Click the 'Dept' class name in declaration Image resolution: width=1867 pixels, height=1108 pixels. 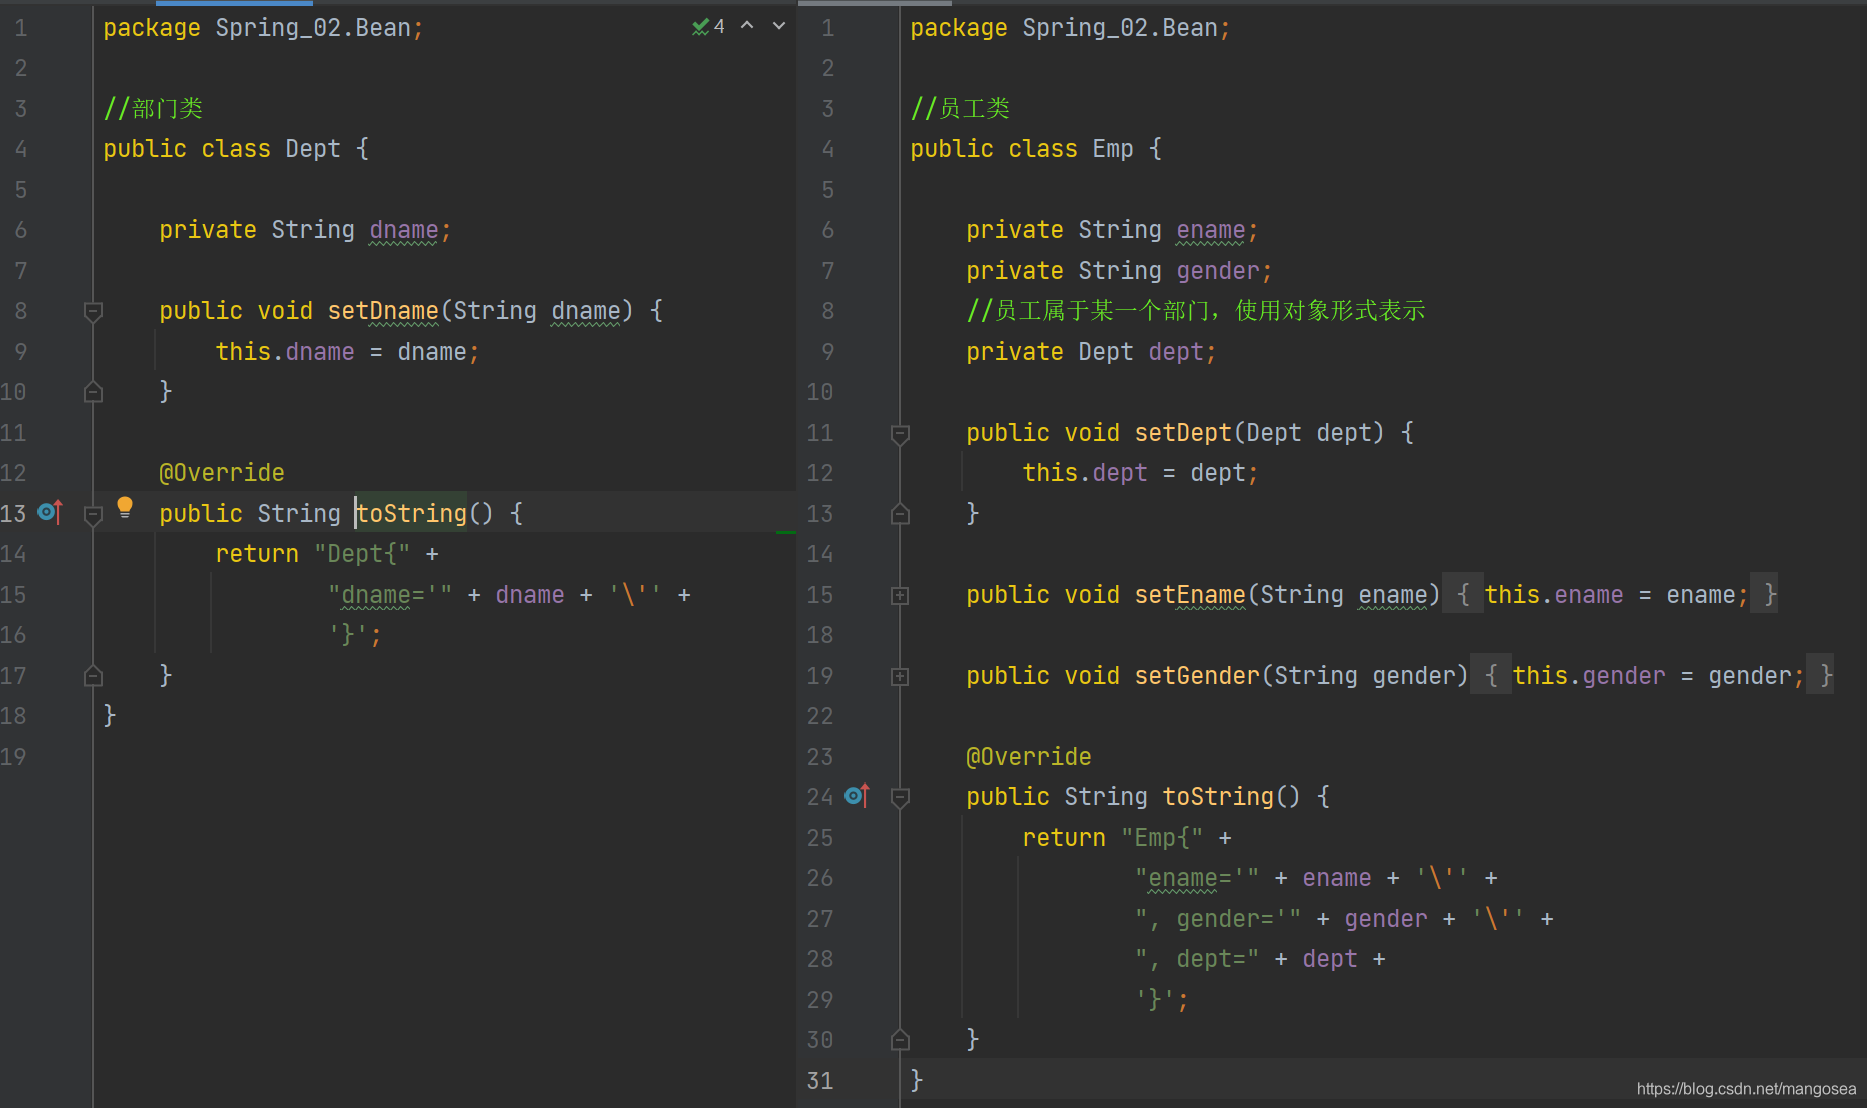[x=313, y=149]
